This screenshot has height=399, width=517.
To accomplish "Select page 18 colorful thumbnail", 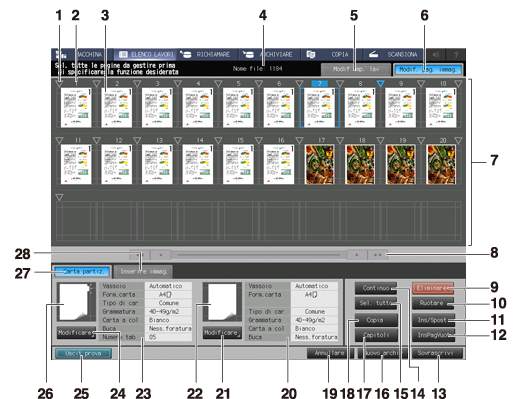I will tap(360, 164).
